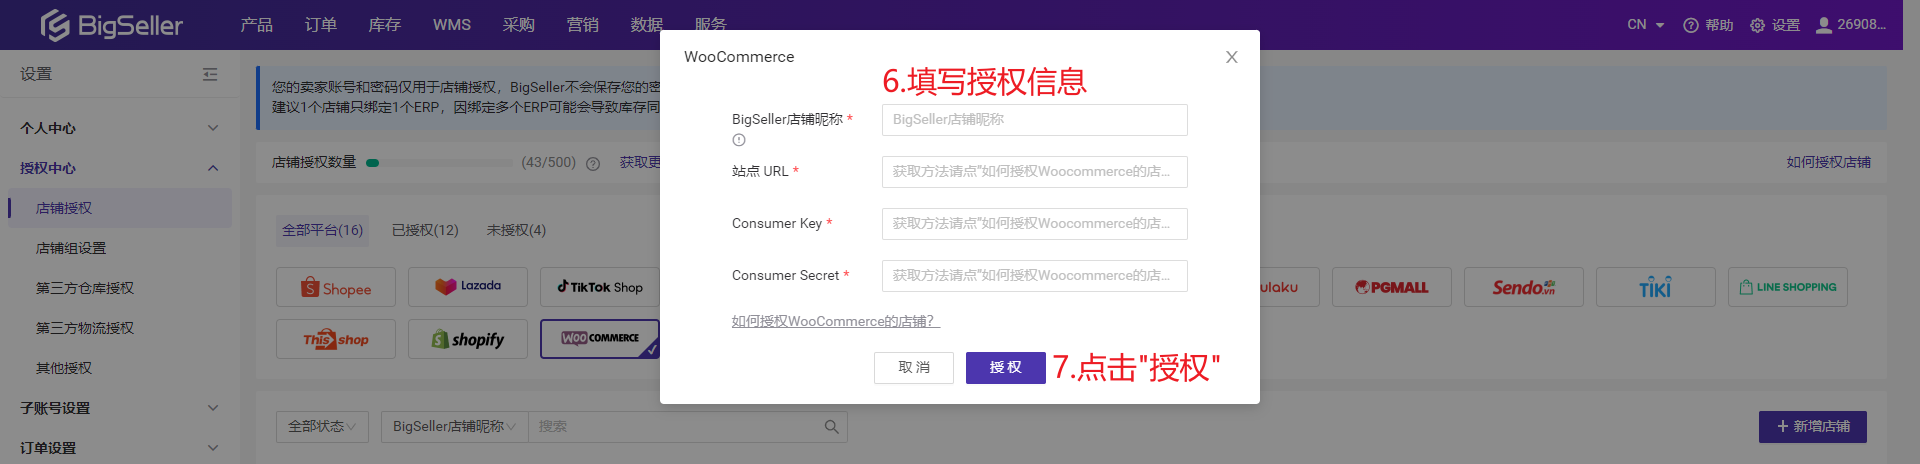The height and width of the screenshot is (464, 1920).
Task: Select the Sendo platform card
Action: pos(1524,287)
